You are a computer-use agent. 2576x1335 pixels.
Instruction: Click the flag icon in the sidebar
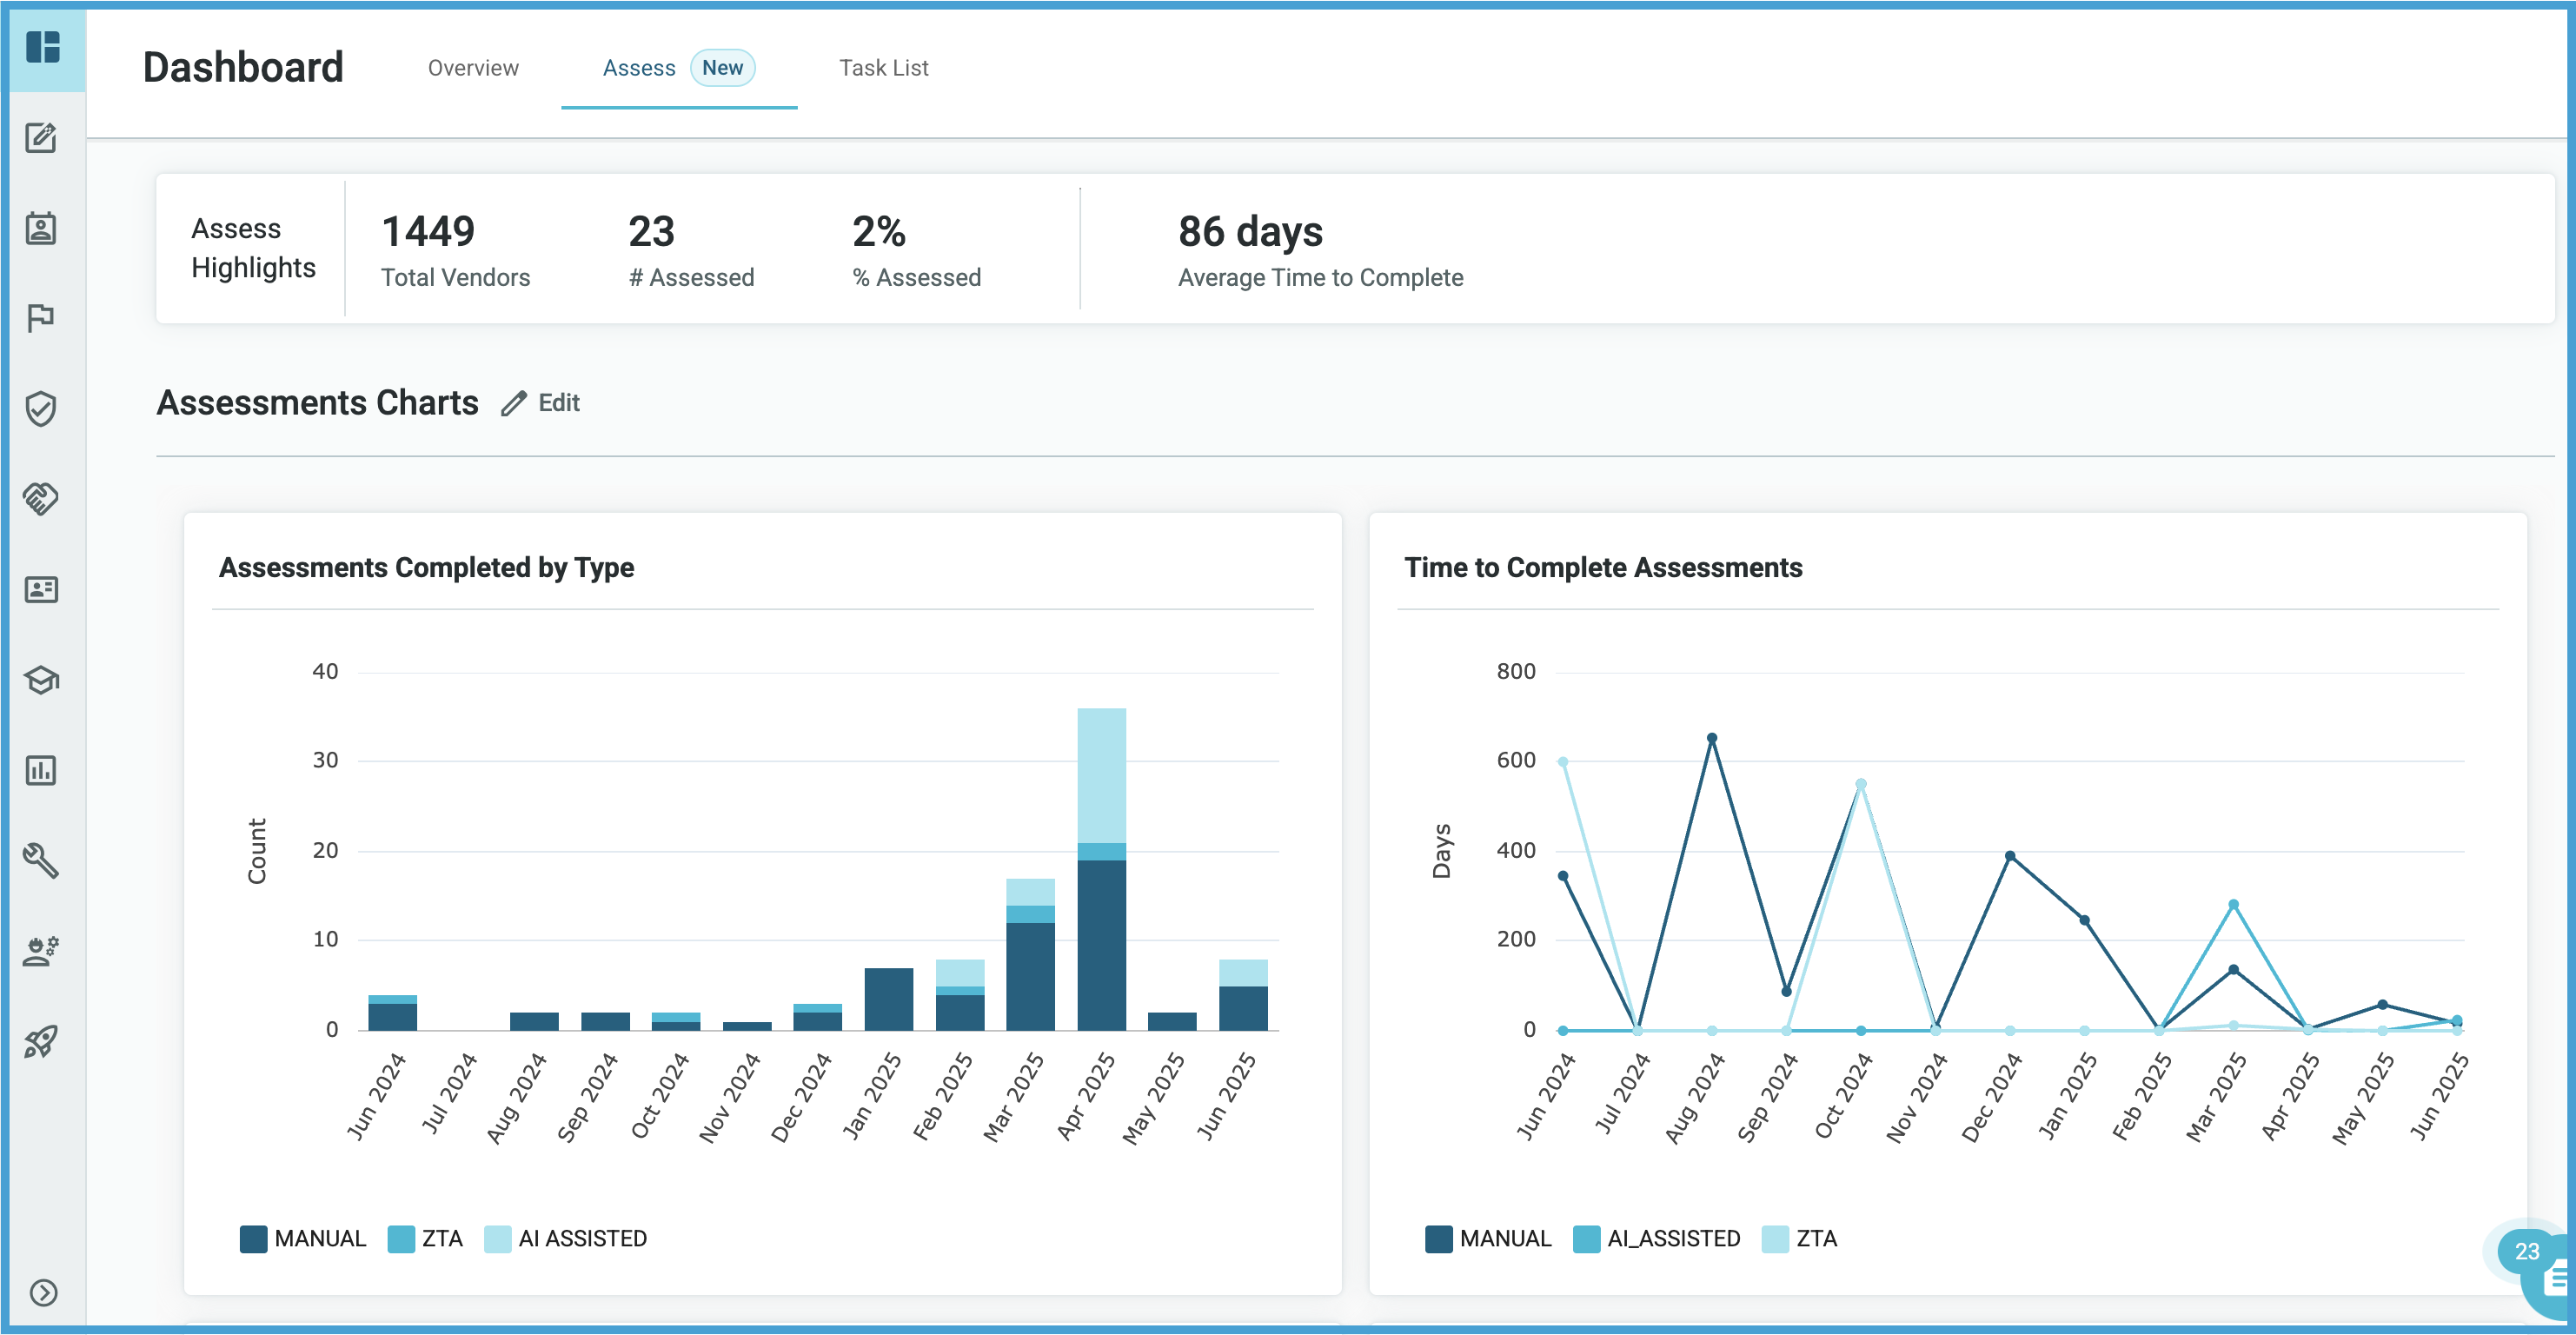tap(41, 318)
